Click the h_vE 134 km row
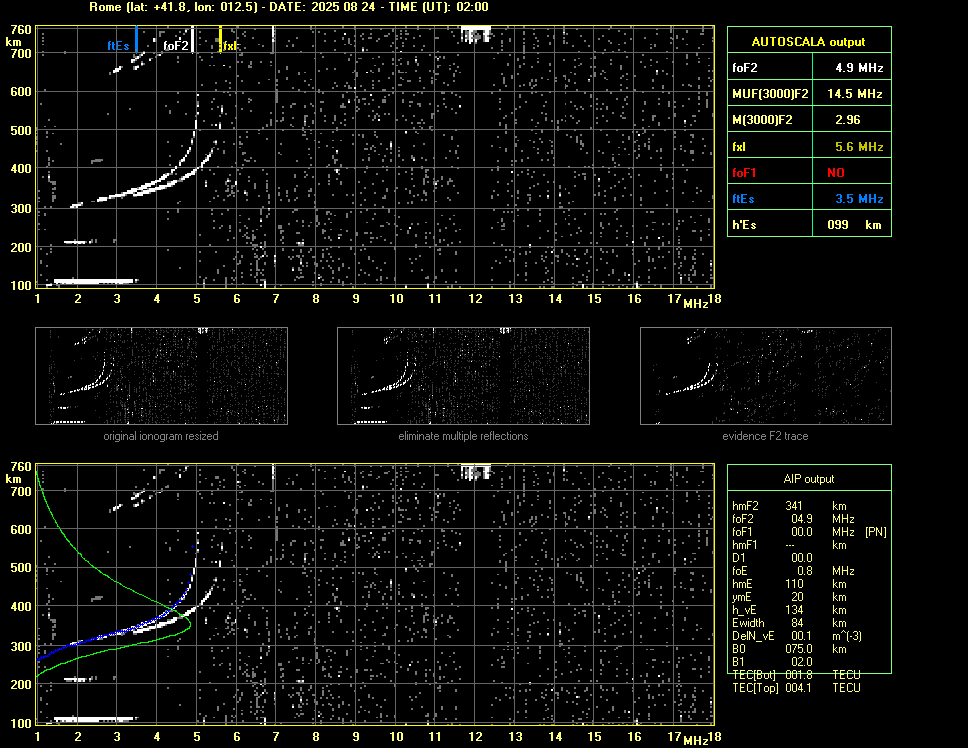Screen dimensions: 968x748 click(789, 610)
